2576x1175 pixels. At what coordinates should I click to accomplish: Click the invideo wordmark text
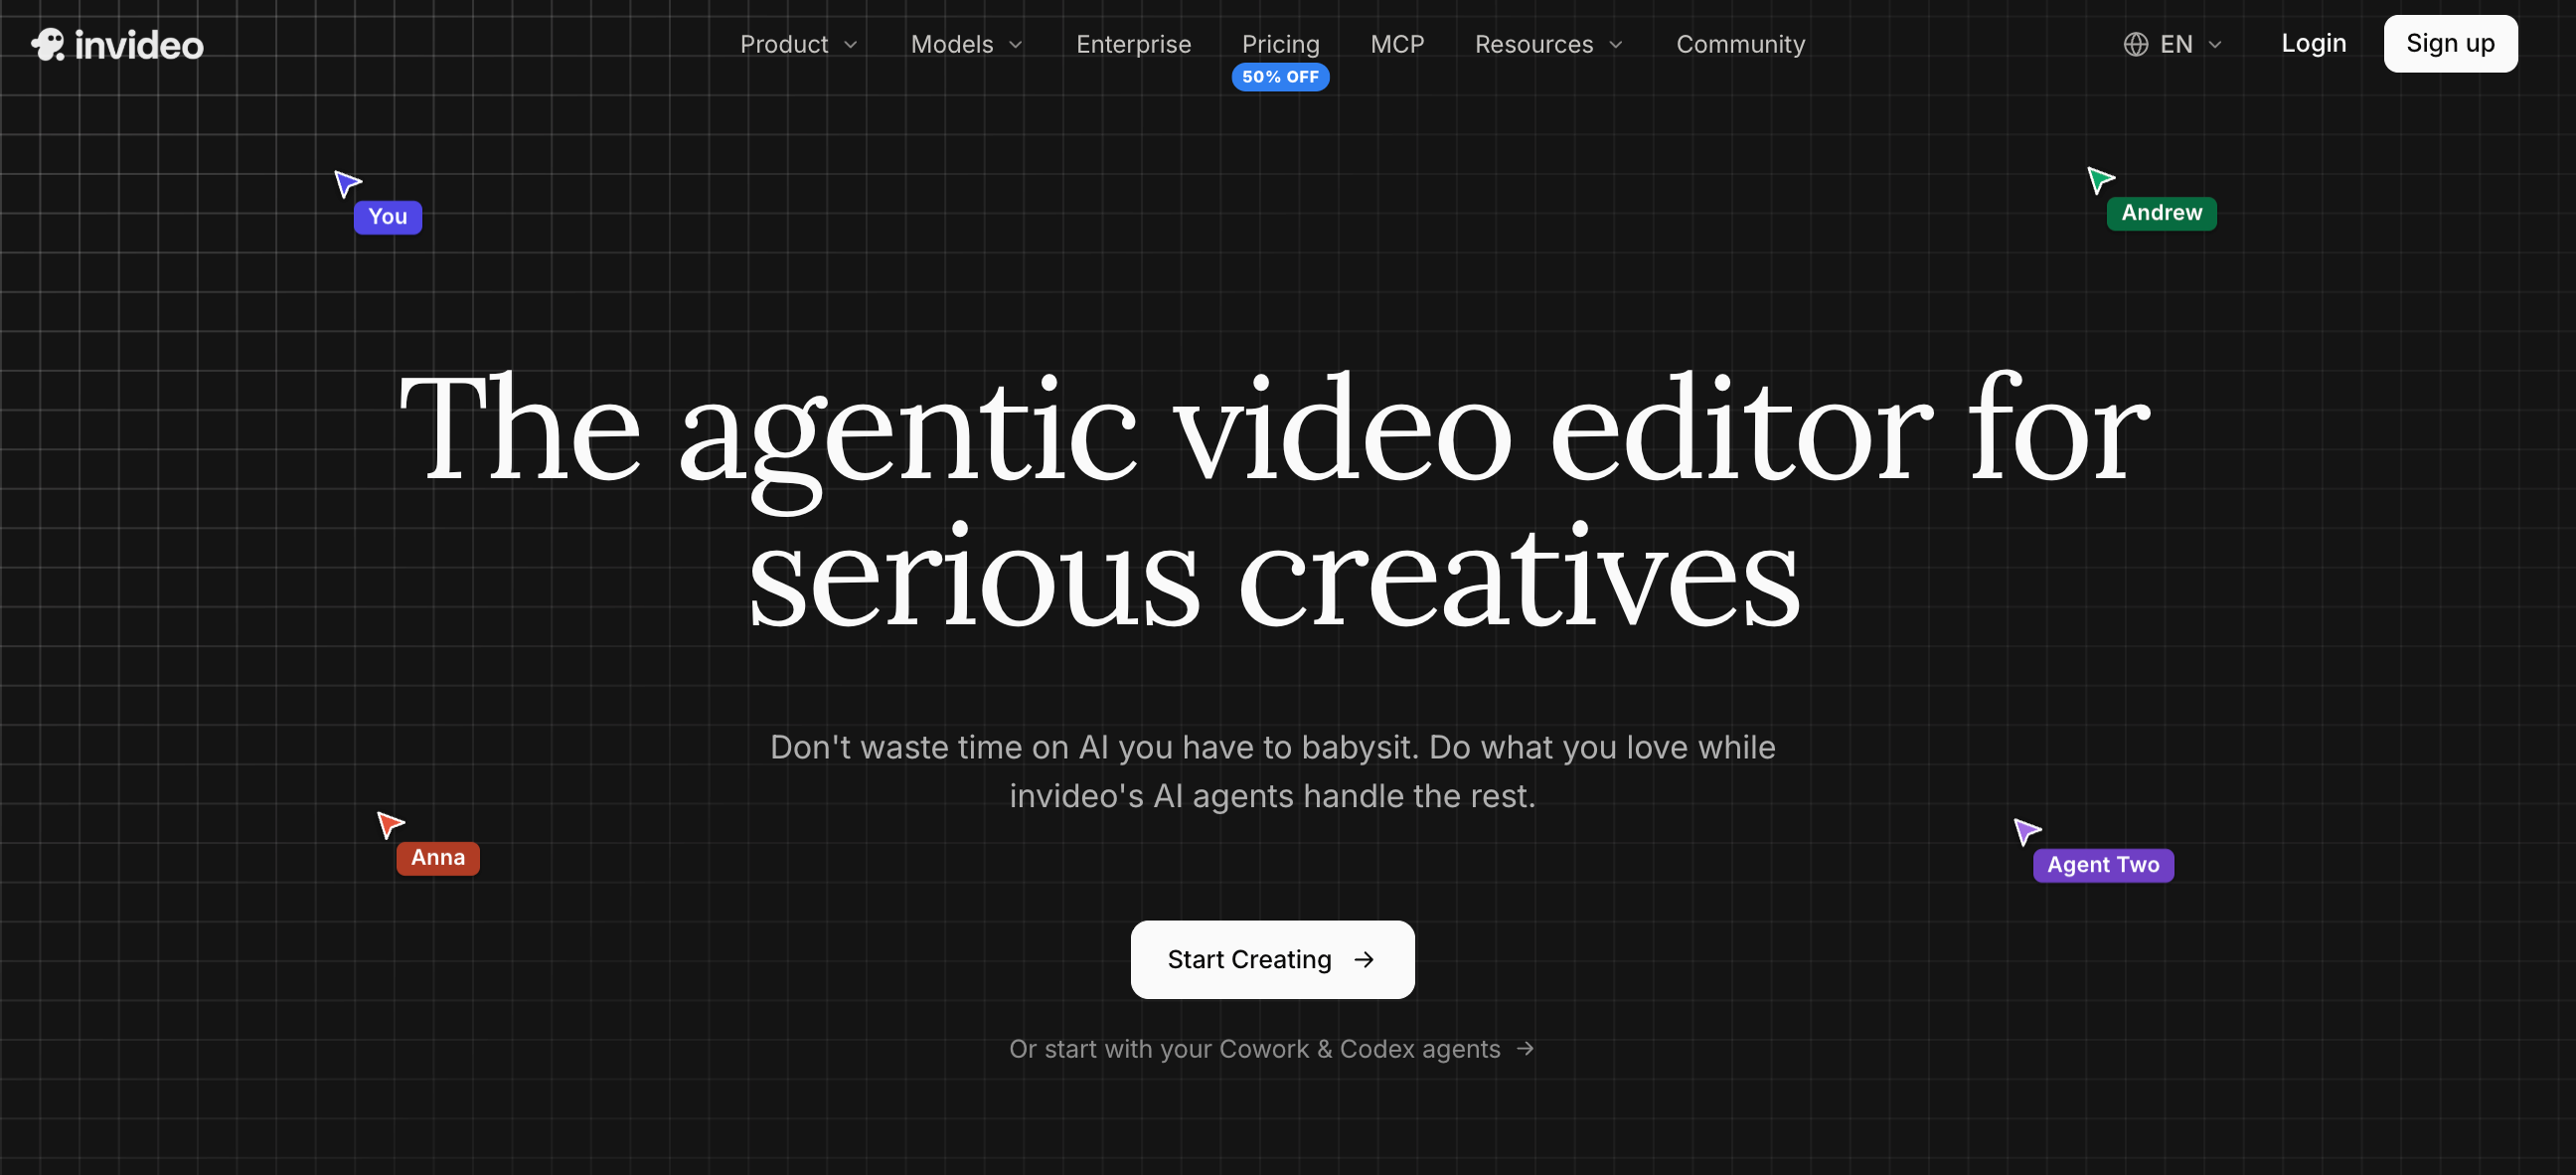coord(139,45)
